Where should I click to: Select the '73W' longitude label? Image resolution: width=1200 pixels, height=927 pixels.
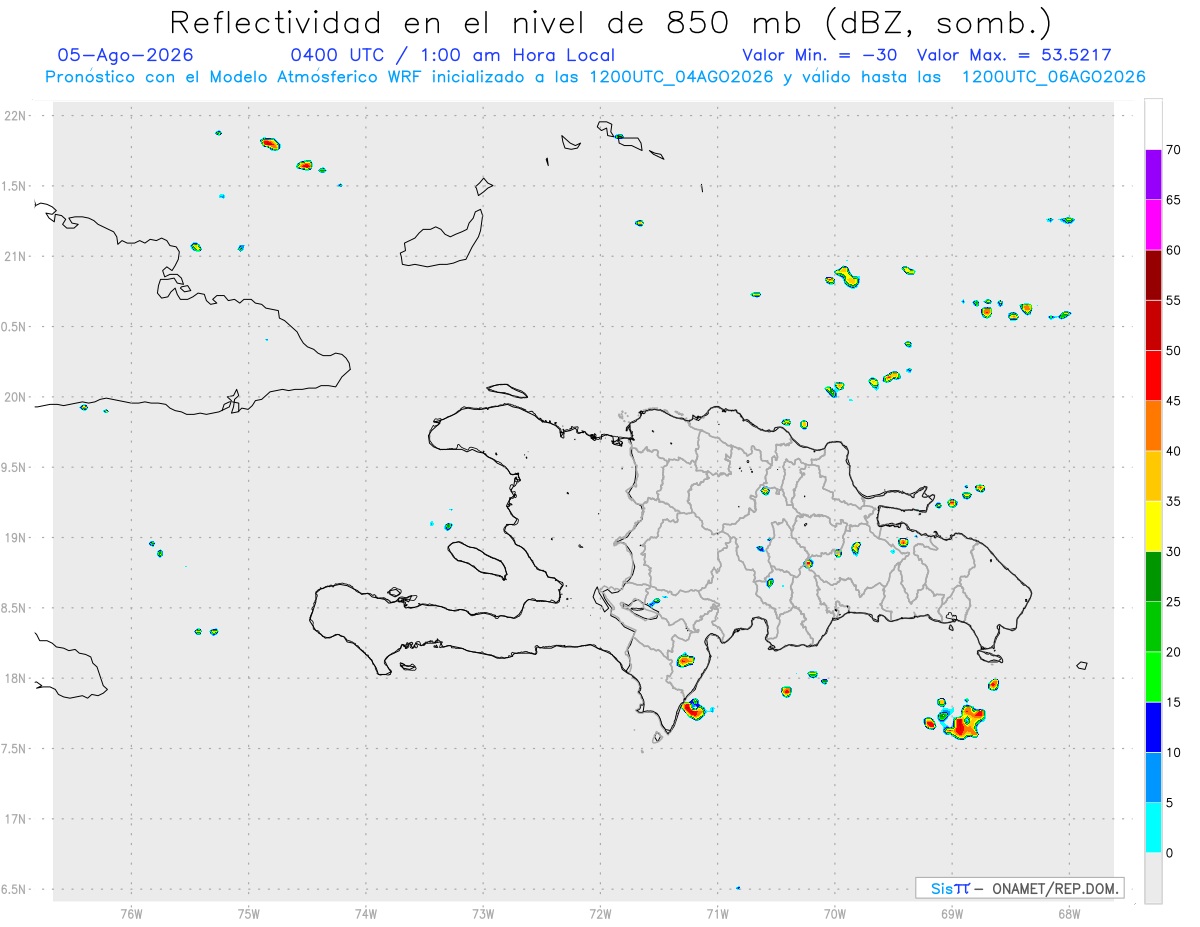tap(483, 913)
